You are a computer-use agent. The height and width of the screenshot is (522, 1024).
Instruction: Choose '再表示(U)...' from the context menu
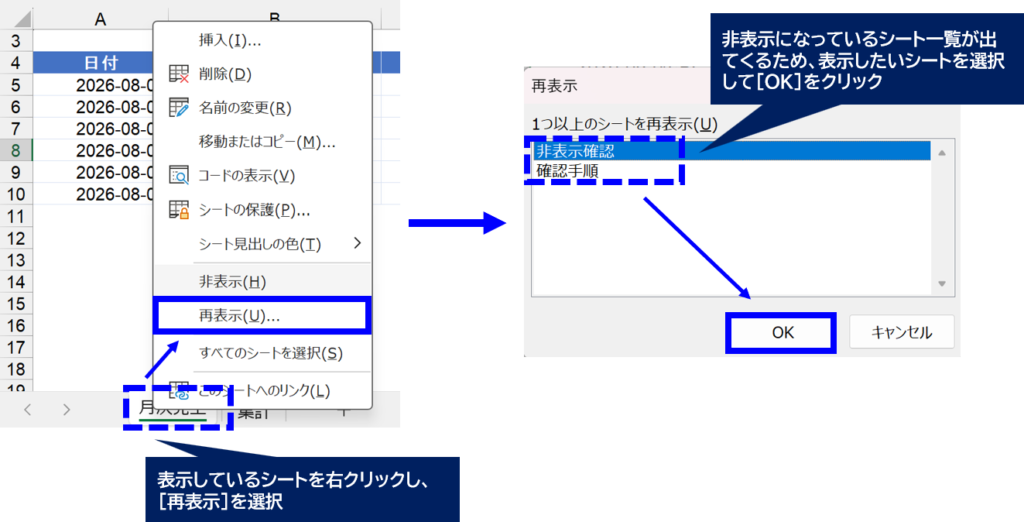(263, 316)
